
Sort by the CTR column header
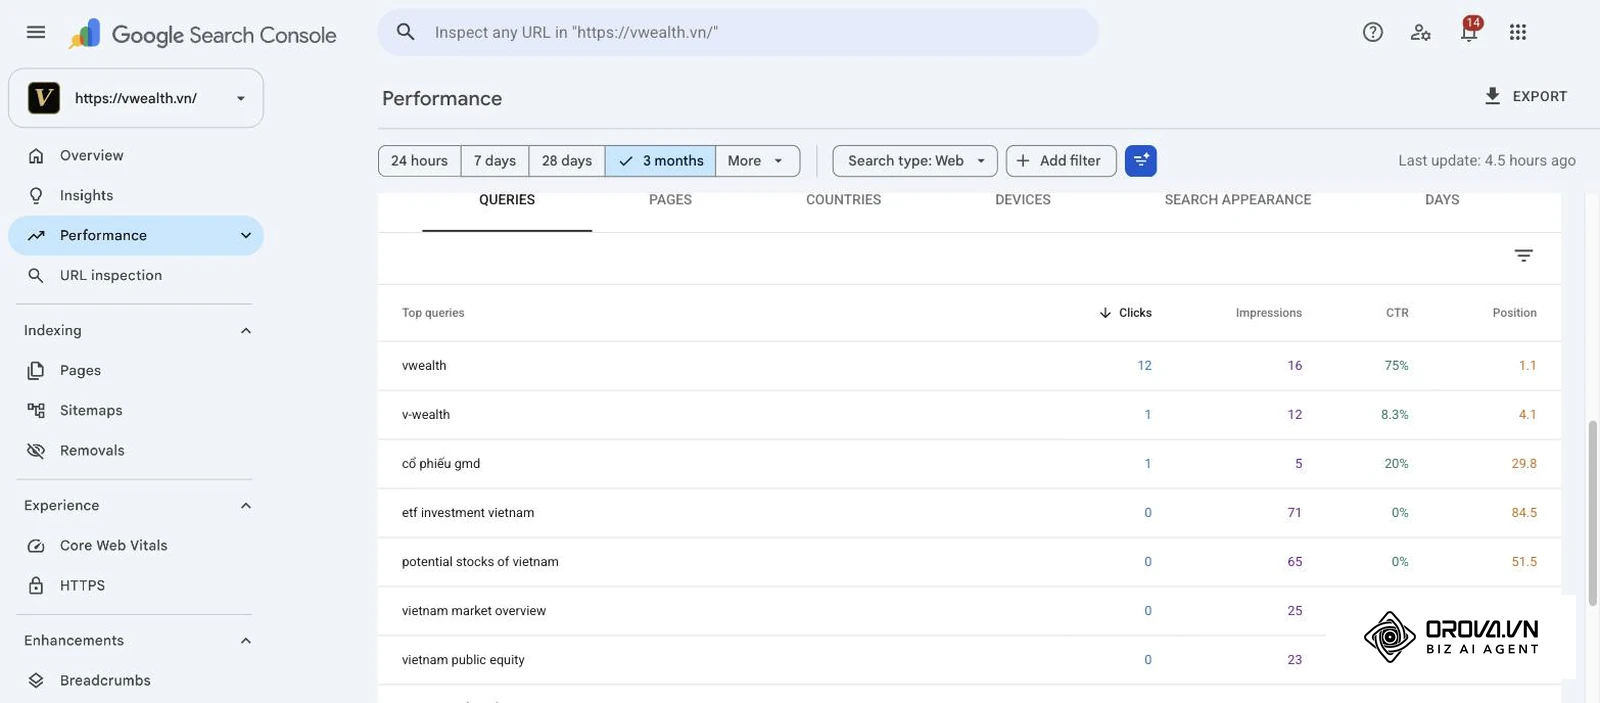pos(1397,313)
